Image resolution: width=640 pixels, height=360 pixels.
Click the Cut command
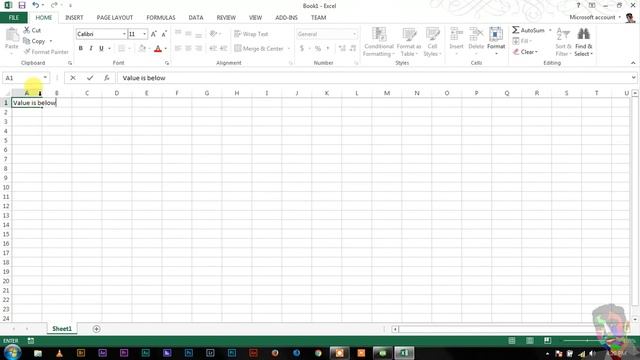point(32,30)
